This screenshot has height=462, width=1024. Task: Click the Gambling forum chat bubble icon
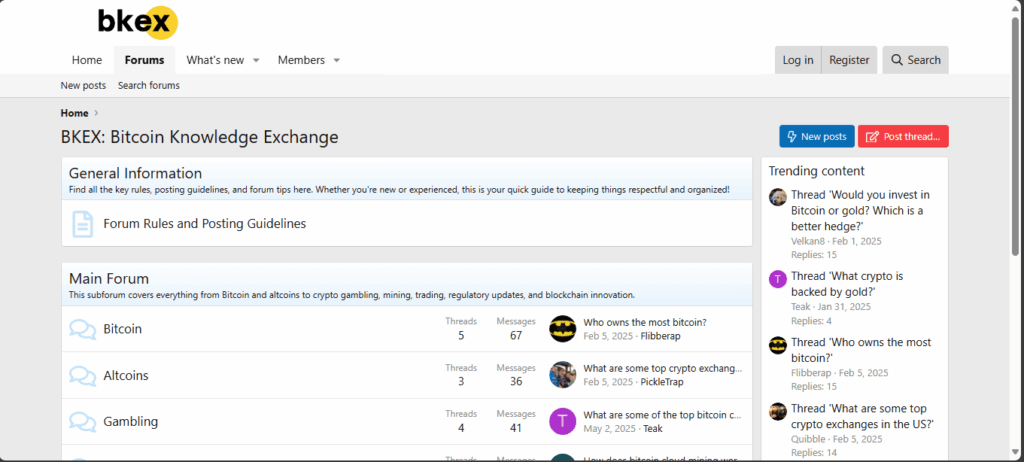(82, 422)
